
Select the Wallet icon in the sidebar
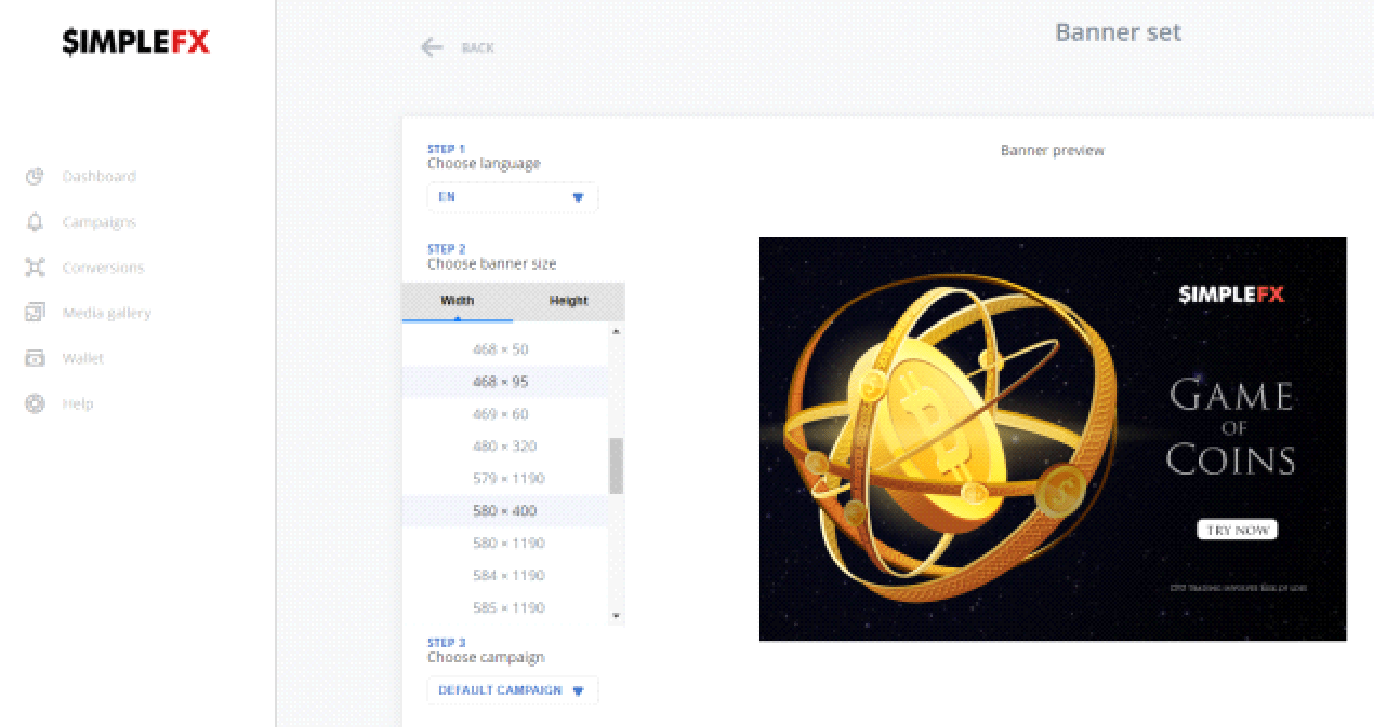click(x=35, y=358)
